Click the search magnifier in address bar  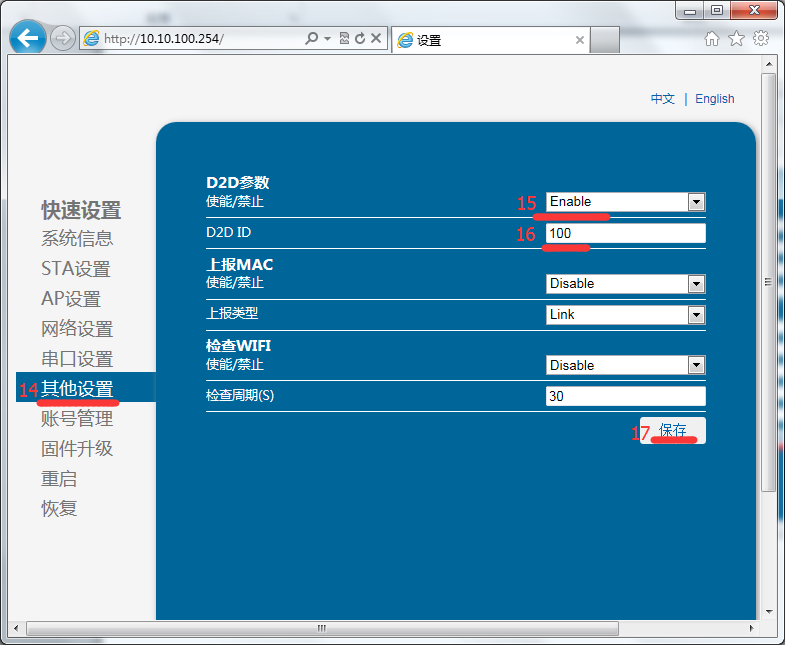311,39
